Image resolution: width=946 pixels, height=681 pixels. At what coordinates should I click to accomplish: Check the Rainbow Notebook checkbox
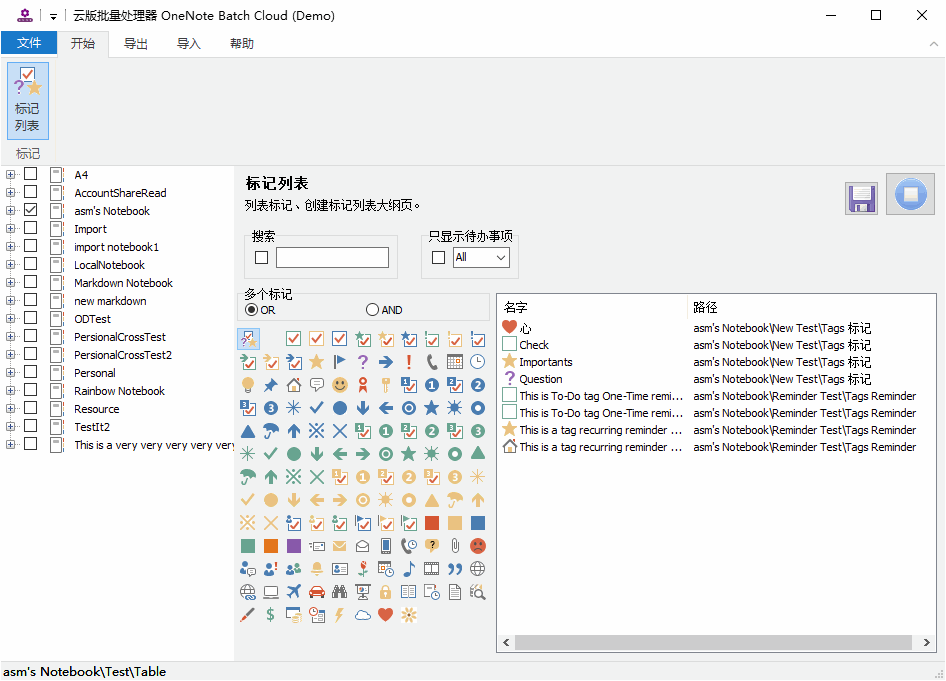point(31,390)
